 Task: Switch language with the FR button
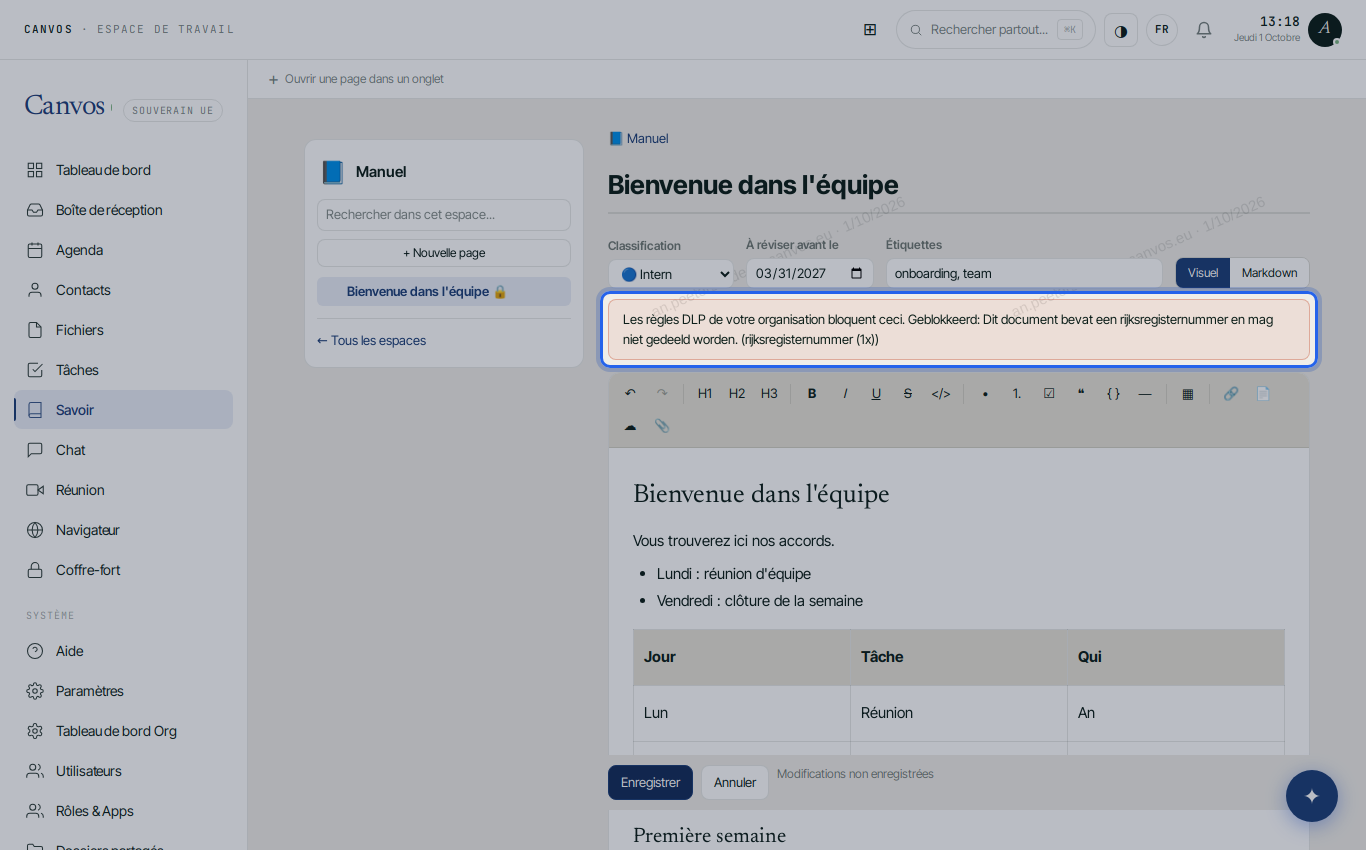click(x=1162, y=30)
